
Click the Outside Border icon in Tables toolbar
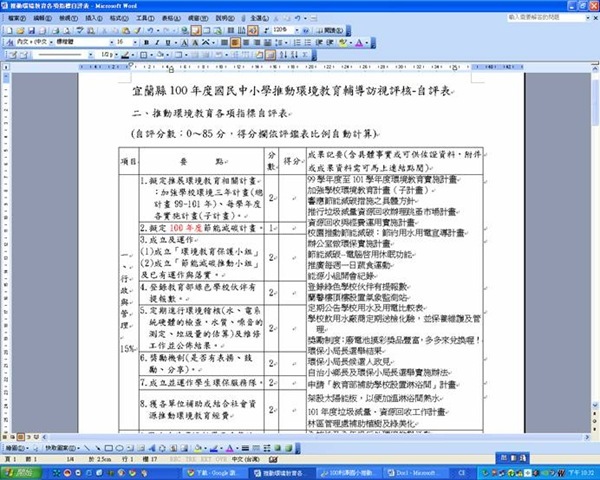tap(143, 55)
